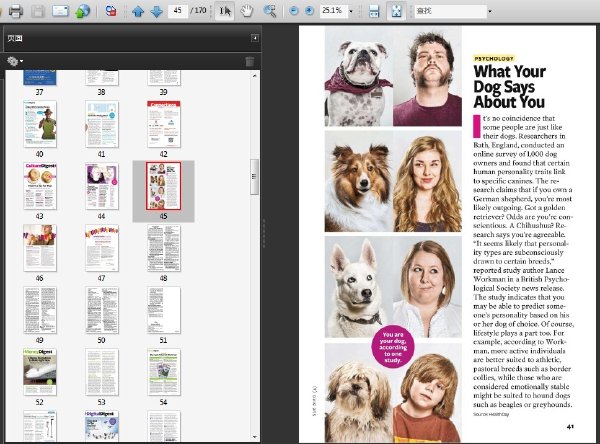Open the Pages panel gear options menu
The width and height of the screenshot is (600, 444).
coord(15,61)
